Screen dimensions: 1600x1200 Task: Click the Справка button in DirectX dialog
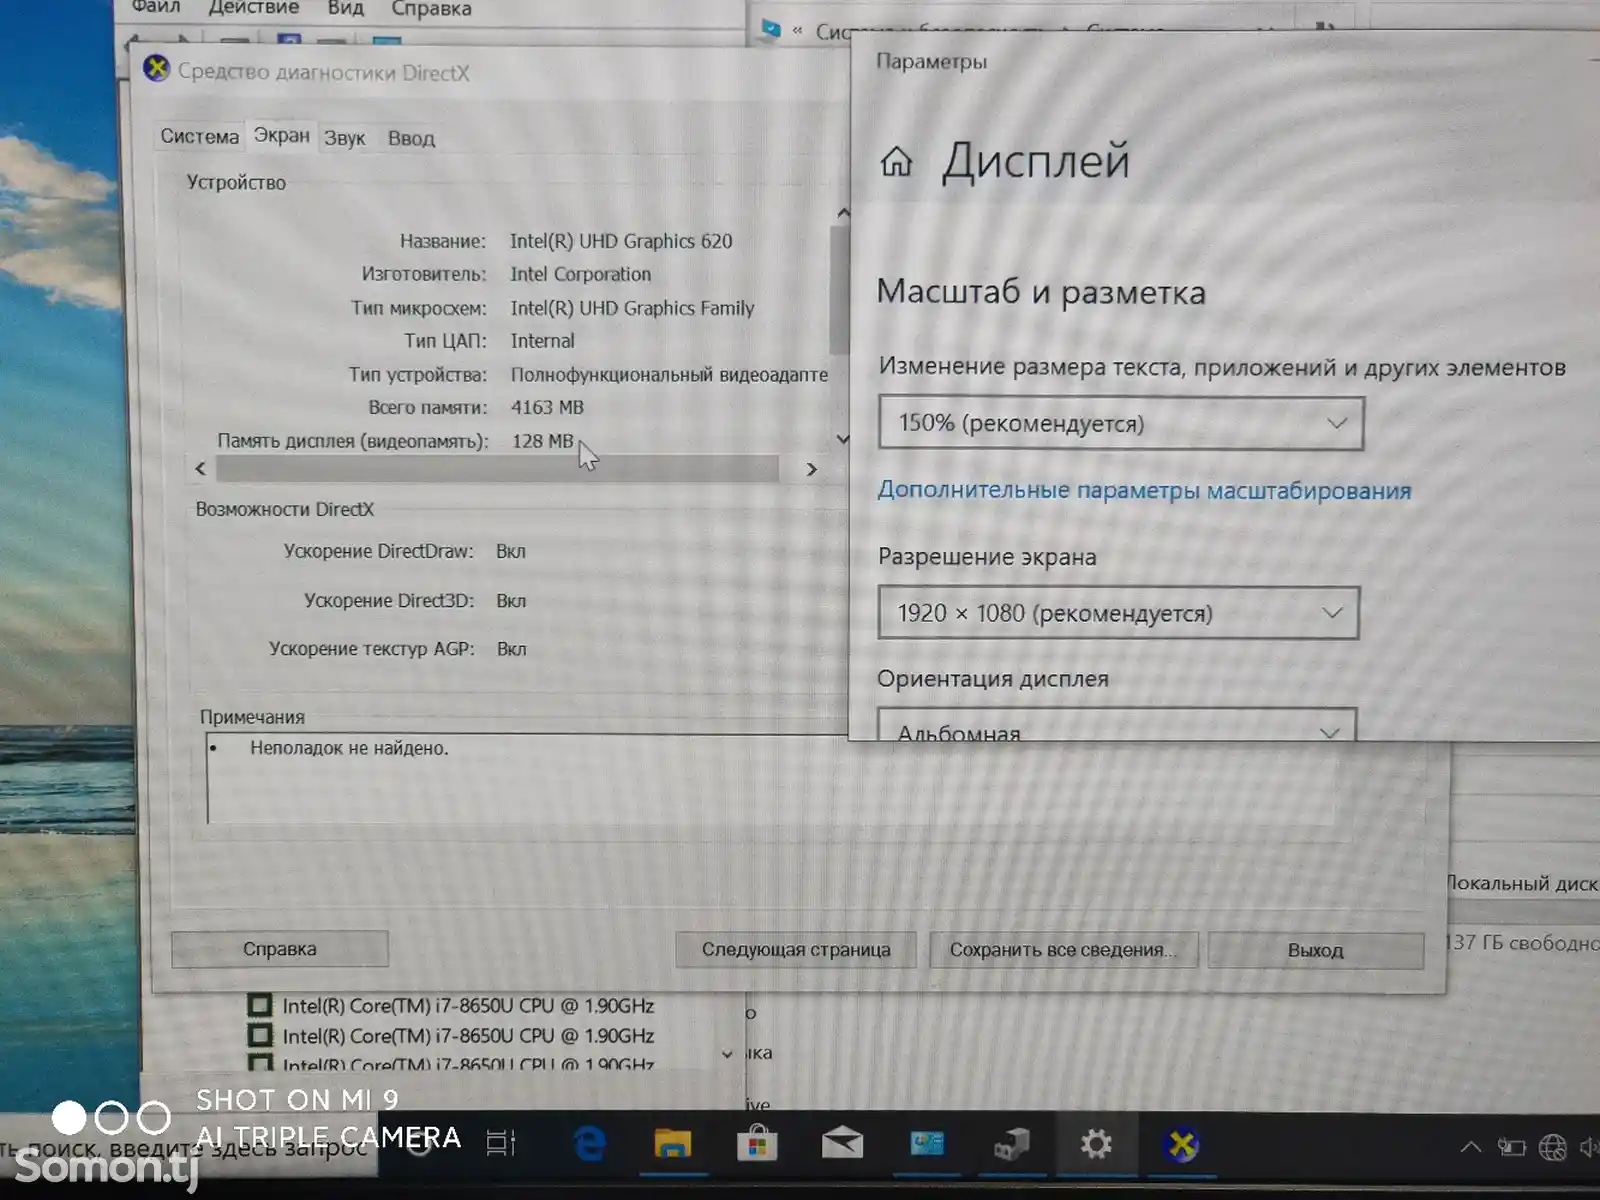(279, 949)
